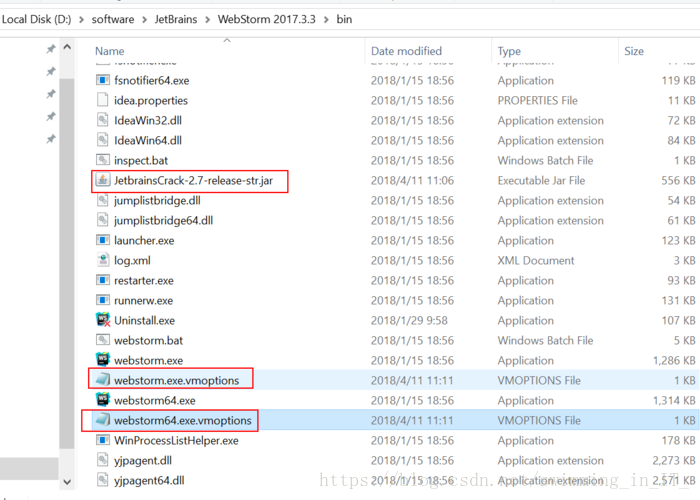Viewport: 700px width, 500px height.
Task: Select IdeaWin32.dll file icon
Action: tap(103, 120)
